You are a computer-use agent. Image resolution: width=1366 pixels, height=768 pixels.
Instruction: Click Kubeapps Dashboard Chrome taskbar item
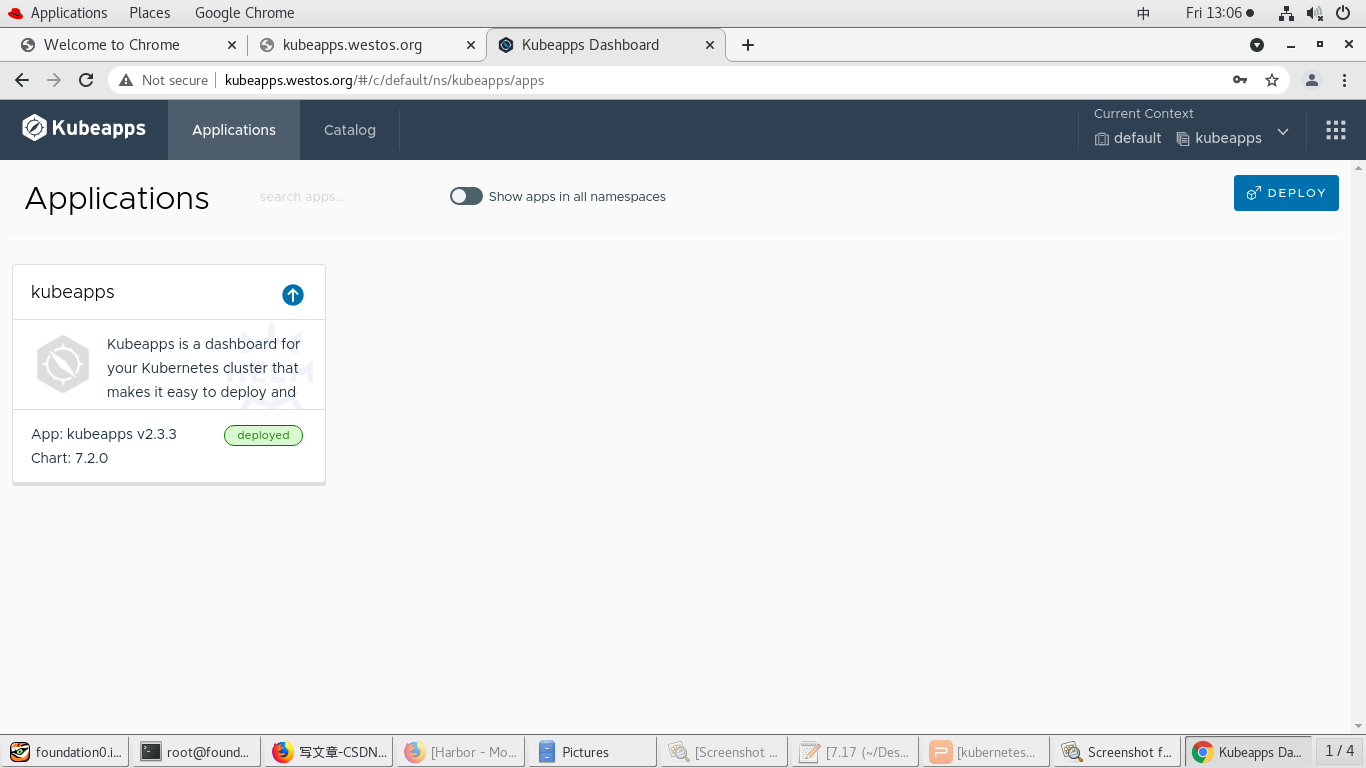click(1248, 752)
